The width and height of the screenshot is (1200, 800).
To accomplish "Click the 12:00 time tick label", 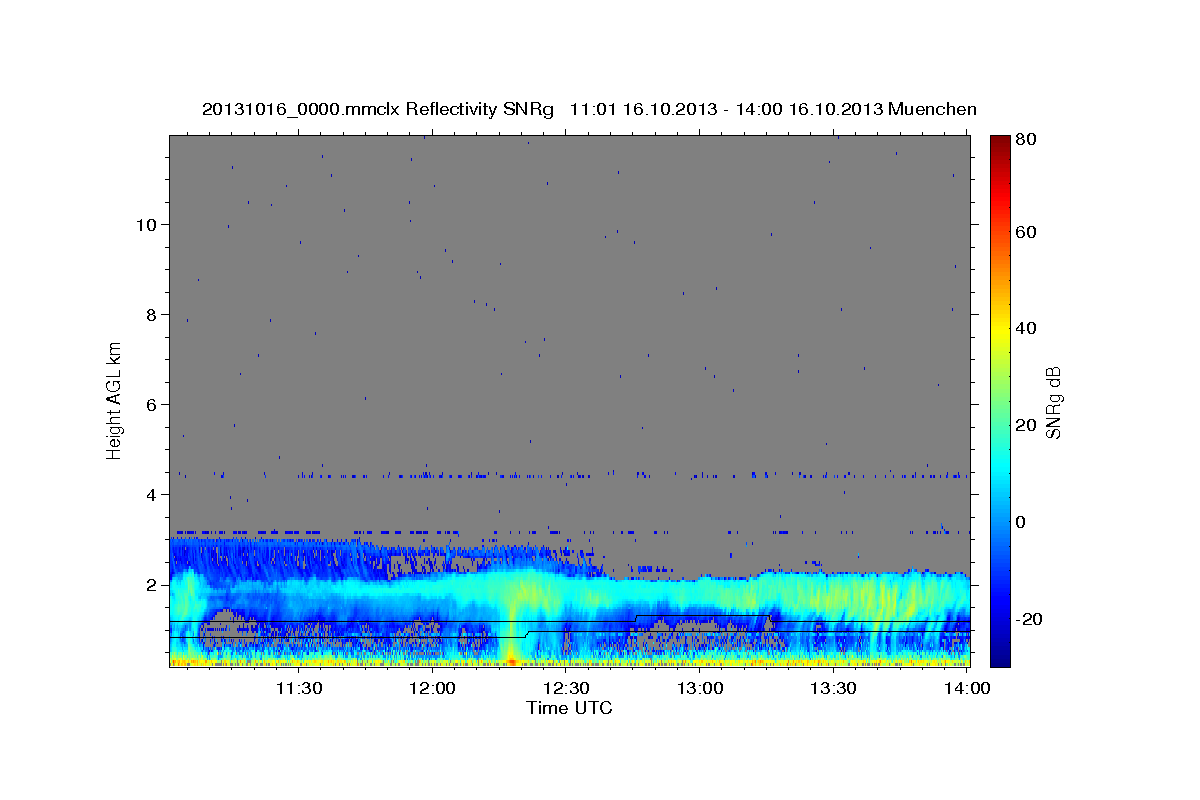I will pyautogui.click(x=433, y=689).
